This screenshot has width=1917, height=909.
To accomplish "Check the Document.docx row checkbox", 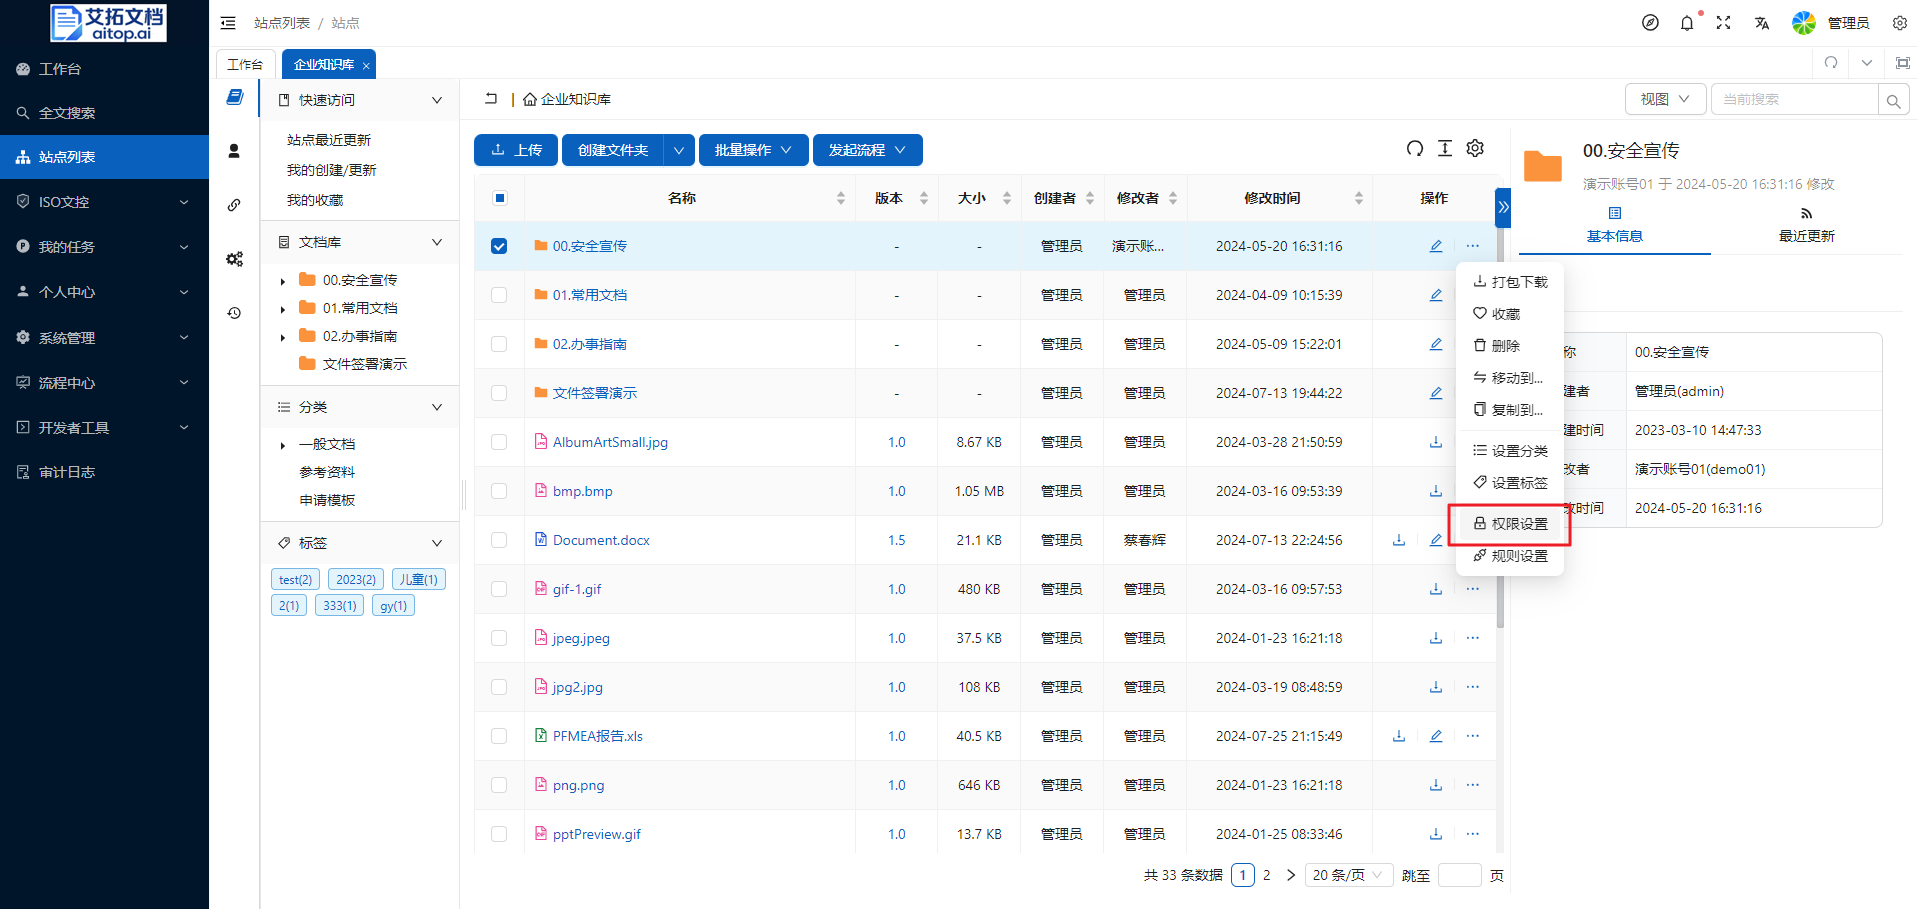I will click(499, 540).
